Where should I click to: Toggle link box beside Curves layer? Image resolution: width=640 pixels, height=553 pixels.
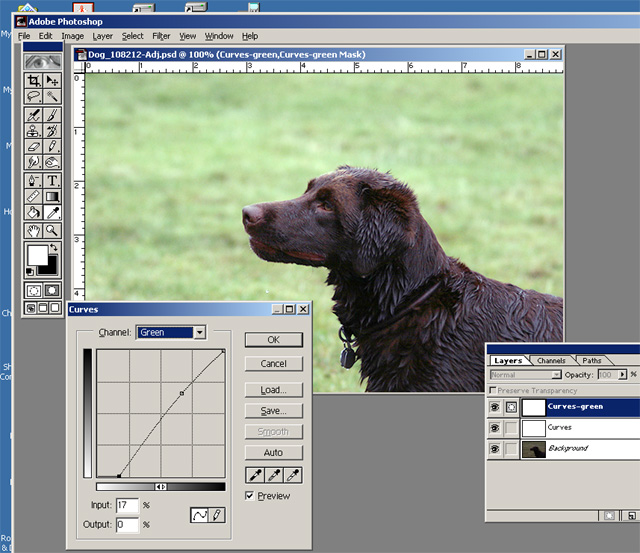tap(511, 428)
